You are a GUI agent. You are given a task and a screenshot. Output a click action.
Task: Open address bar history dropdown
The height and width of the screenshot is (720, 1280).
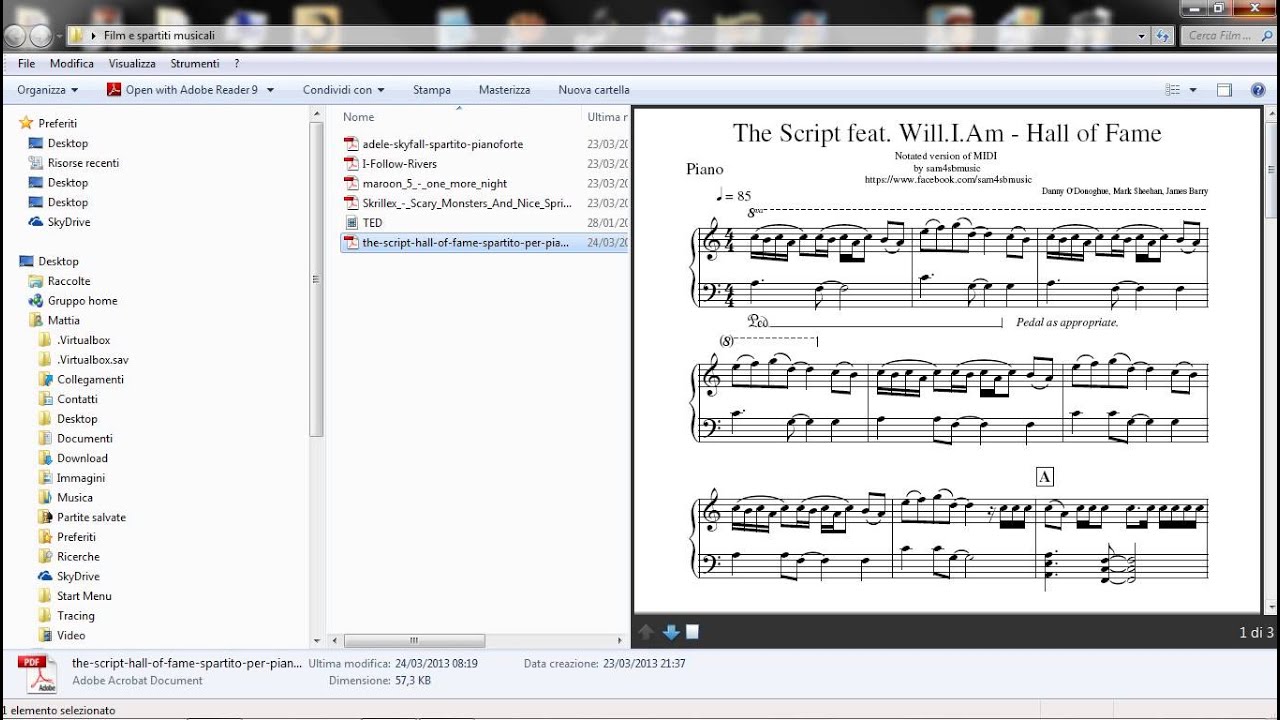point(1143,35)
